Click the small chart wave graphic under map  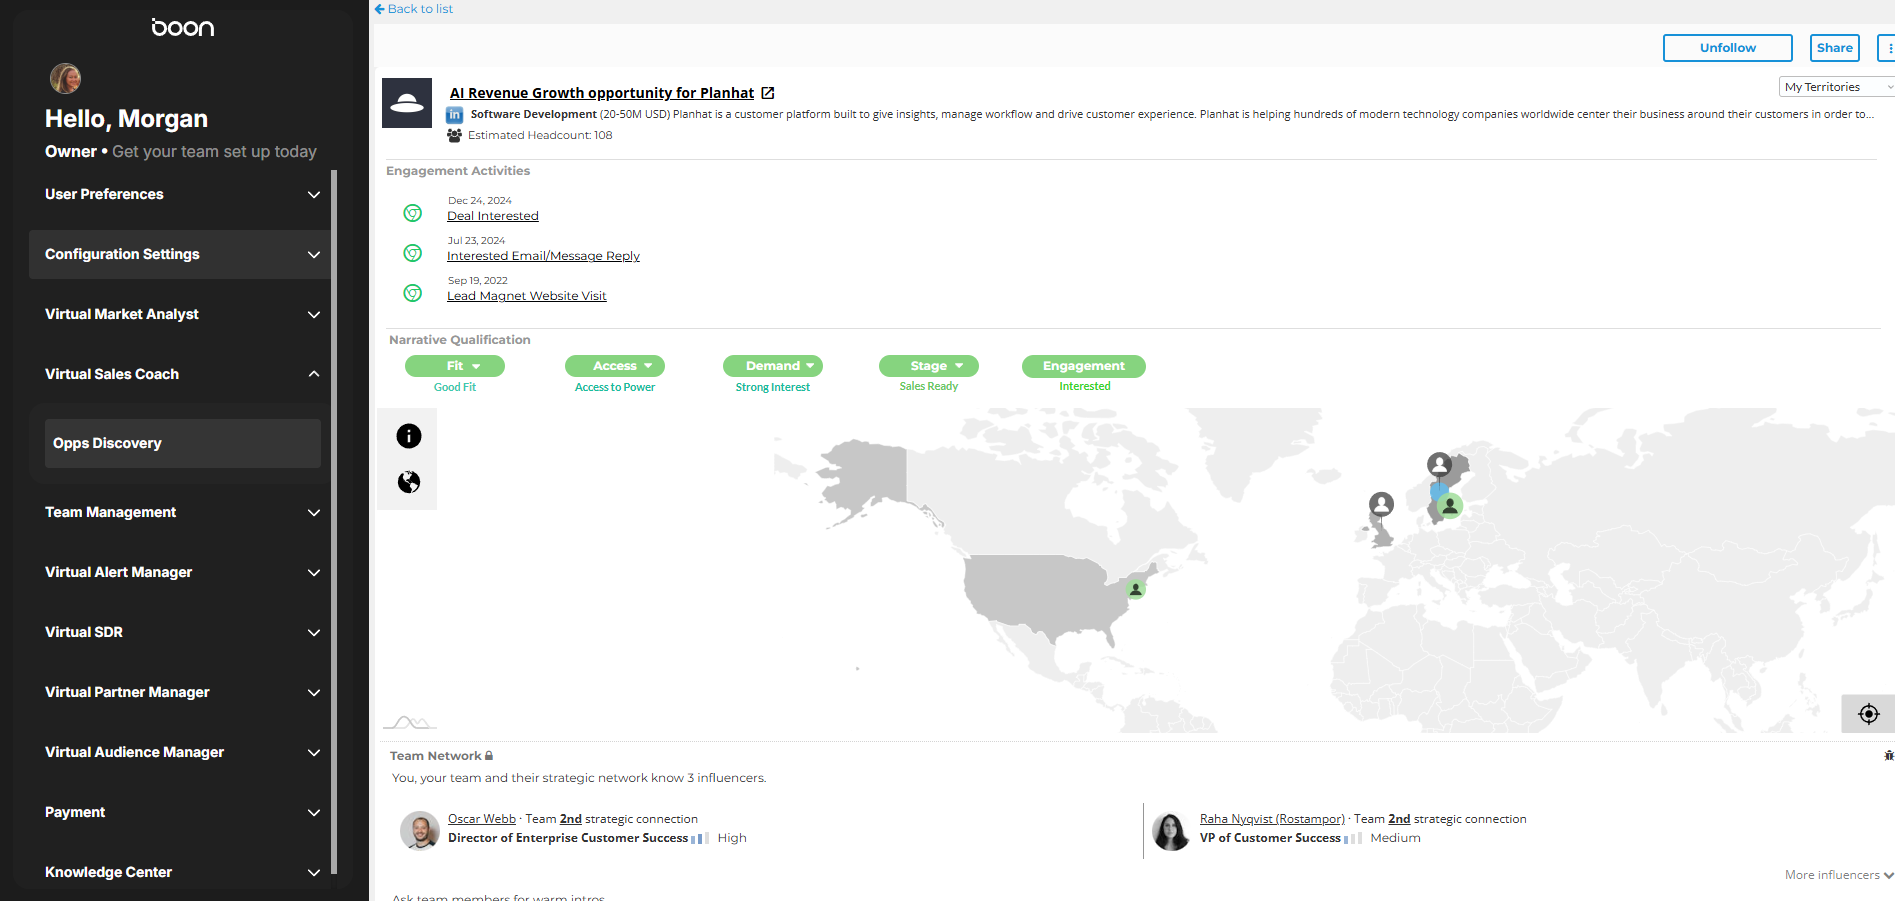tap(410, 722)
